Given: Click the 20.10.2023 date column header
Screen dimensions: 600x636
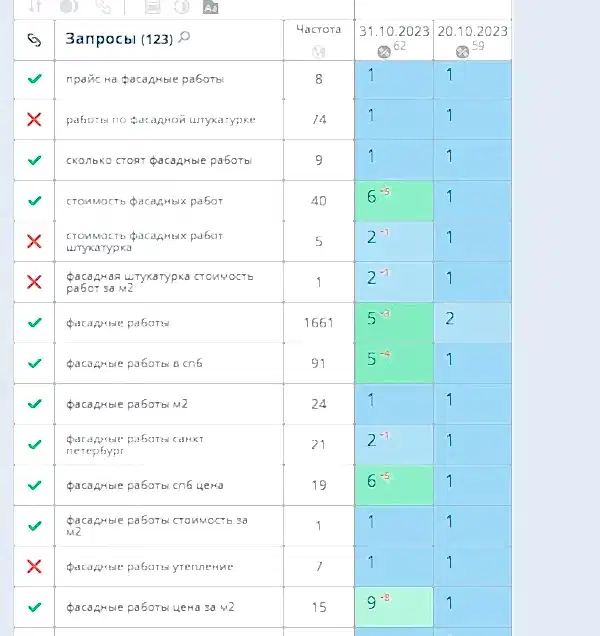Looking at the screenshot, I should click(x=471, y=31).
